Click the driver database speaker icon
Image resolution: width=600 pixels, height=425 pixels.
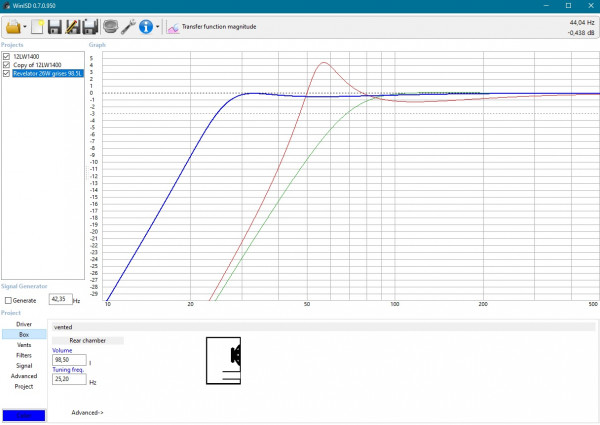[110, 26]
